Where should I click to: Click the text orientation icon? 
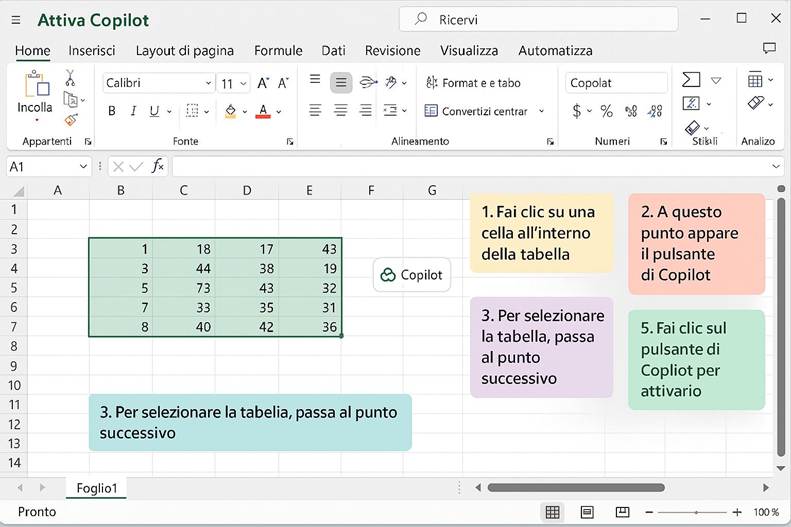click(391, 82)
